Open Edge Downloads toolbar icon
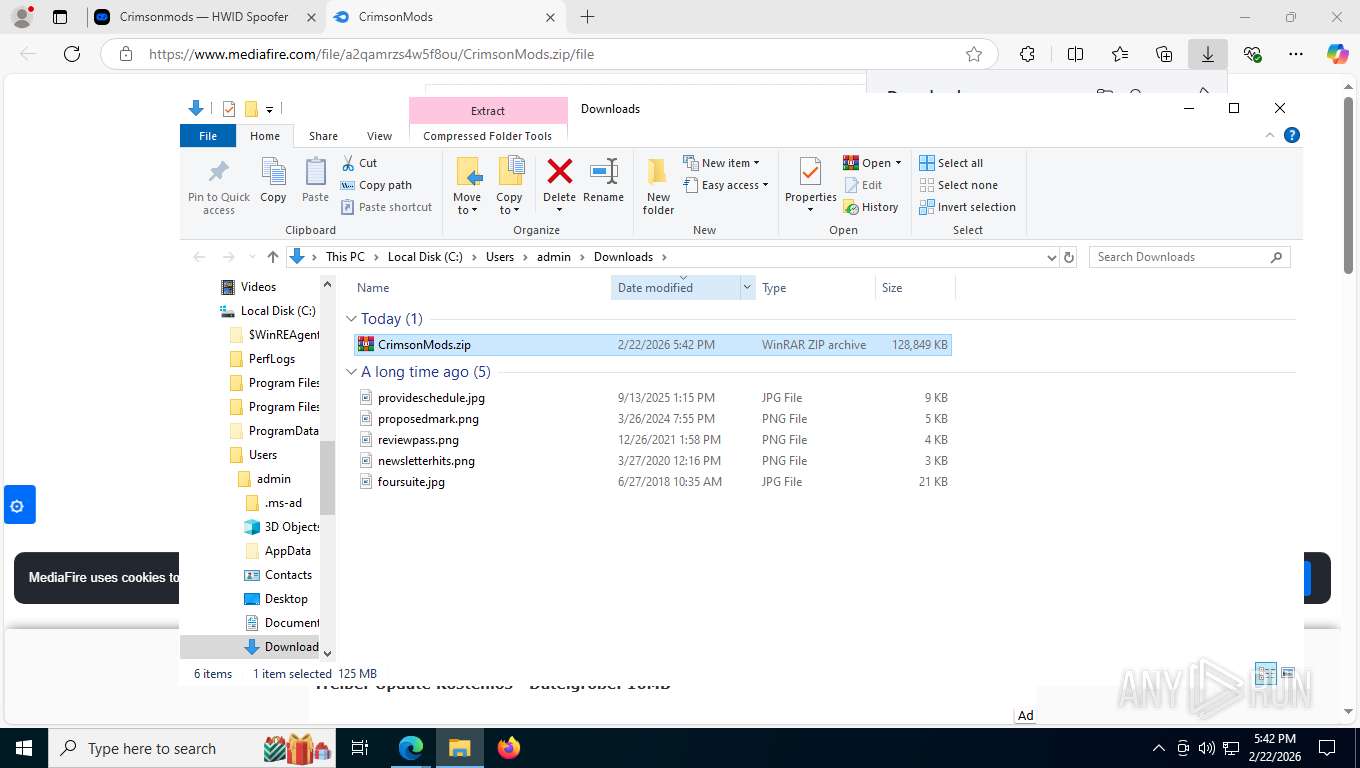 [x=1208, y=54]
